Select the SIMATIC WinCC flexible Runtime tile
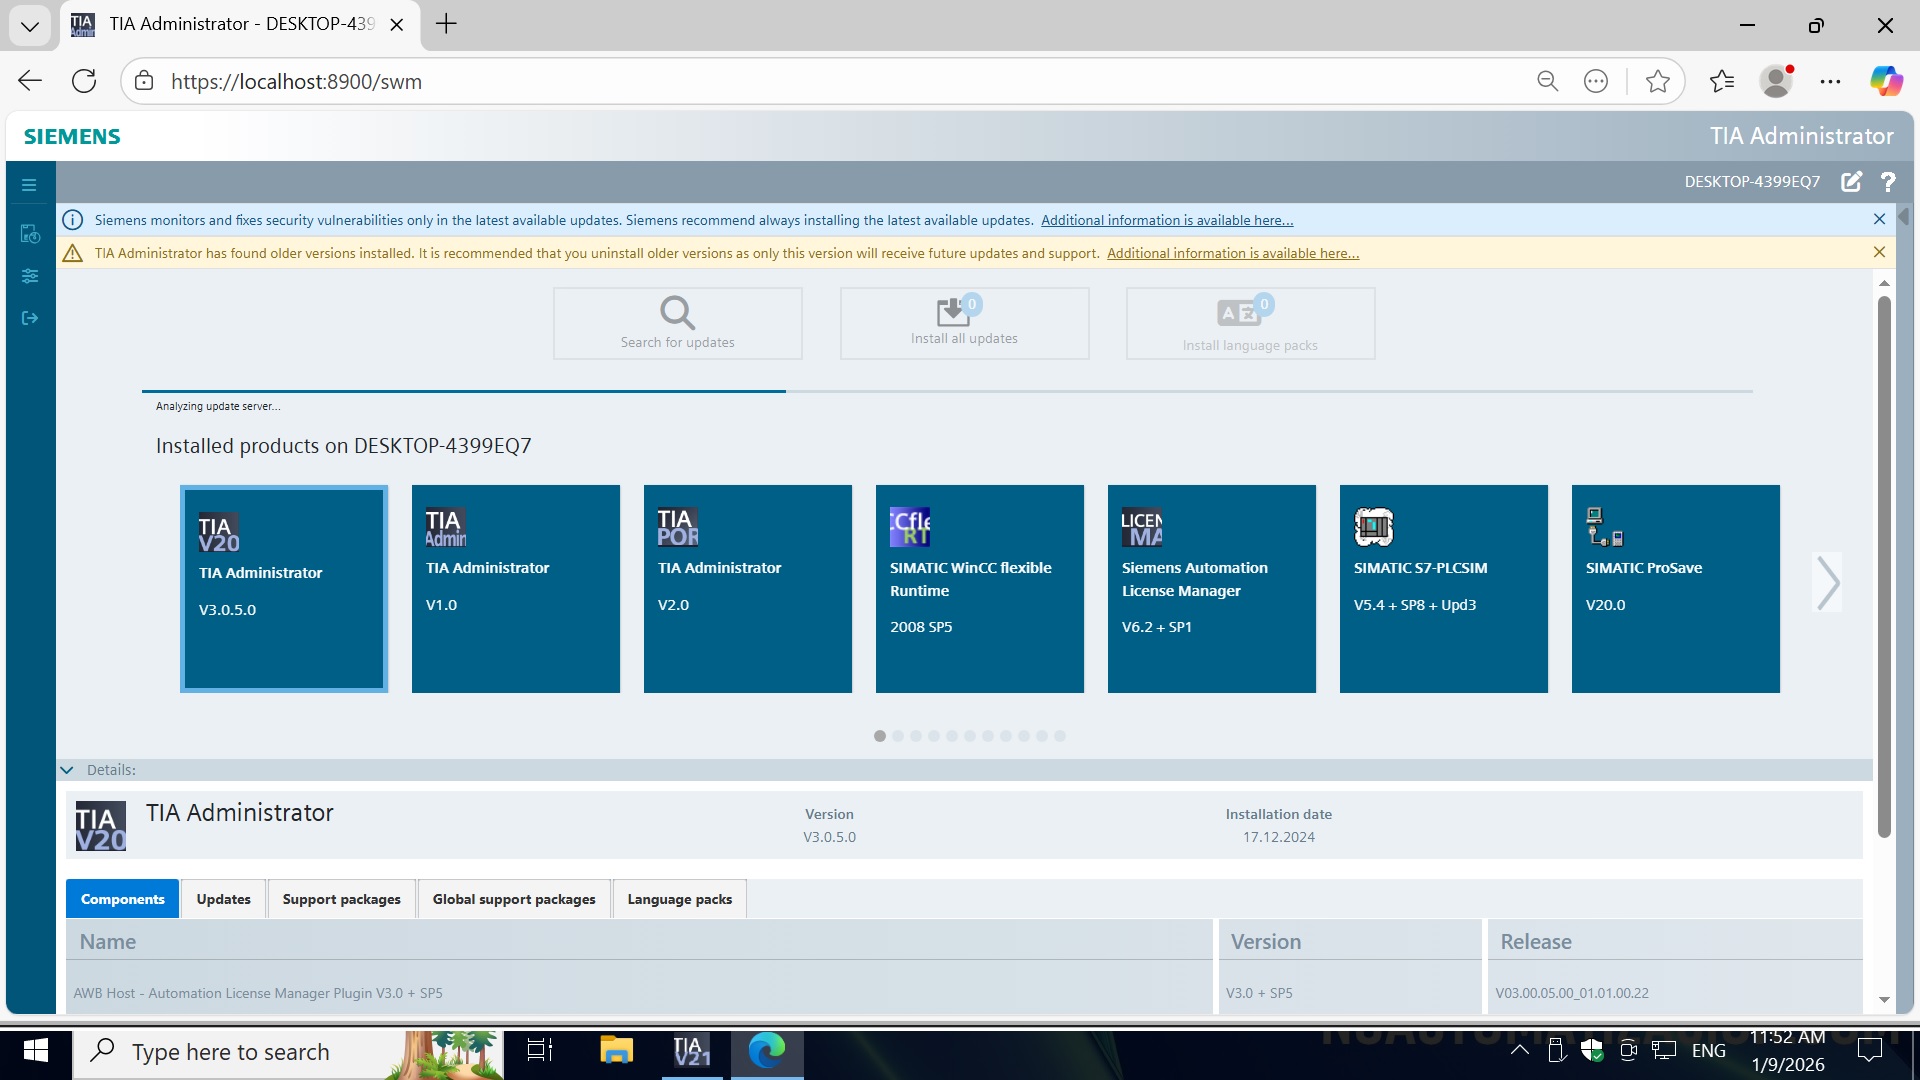The image size is (1920, 1080). tap(980, 589)
